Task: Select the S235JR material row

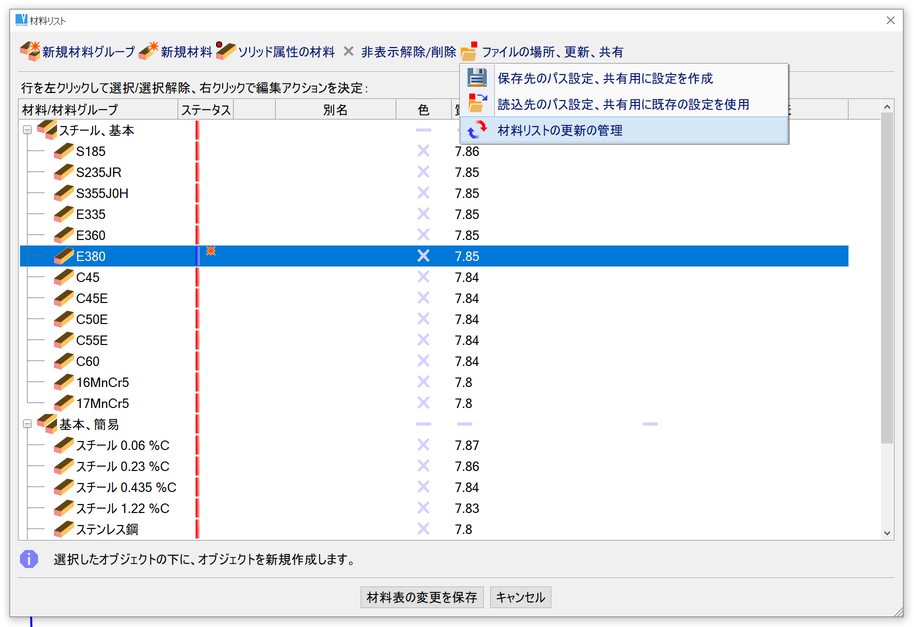Action: (98, 172)
